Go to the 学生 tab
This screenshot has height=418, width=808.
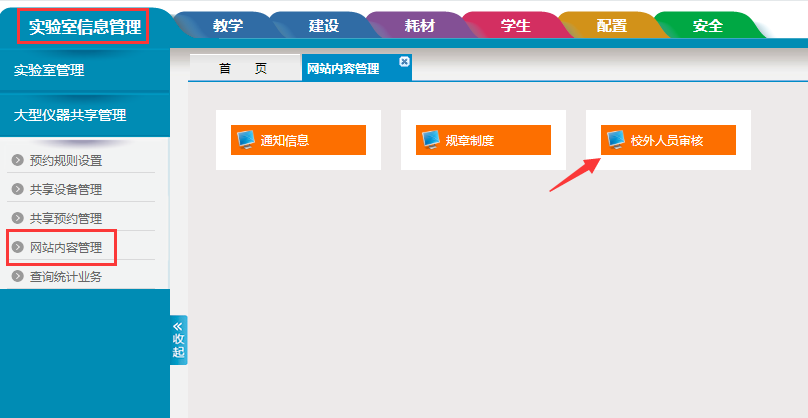coord(516,26)
